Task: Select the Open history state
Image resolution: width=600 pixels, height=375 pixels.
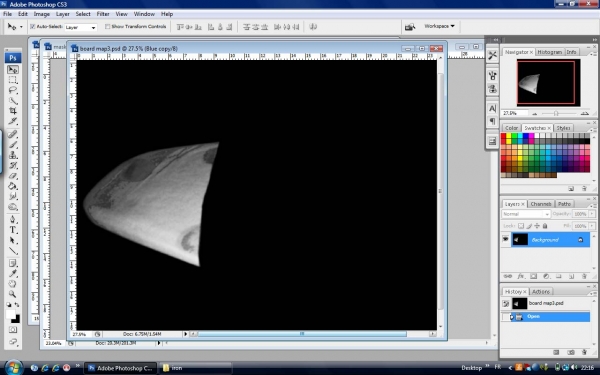Action: click(x=546, y=316)
